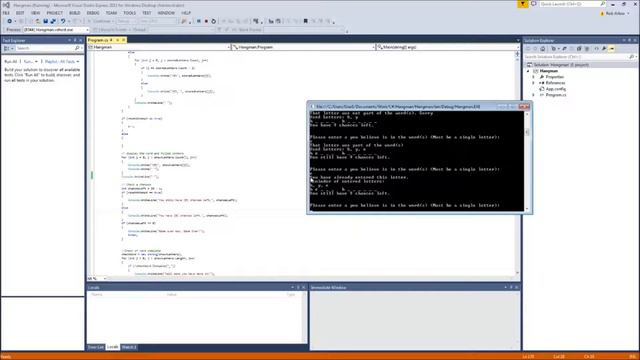Toggle the Test Explorer pin auto-hide
The width and height of the screenshot is (640, 360).
[x=75, y=40]
